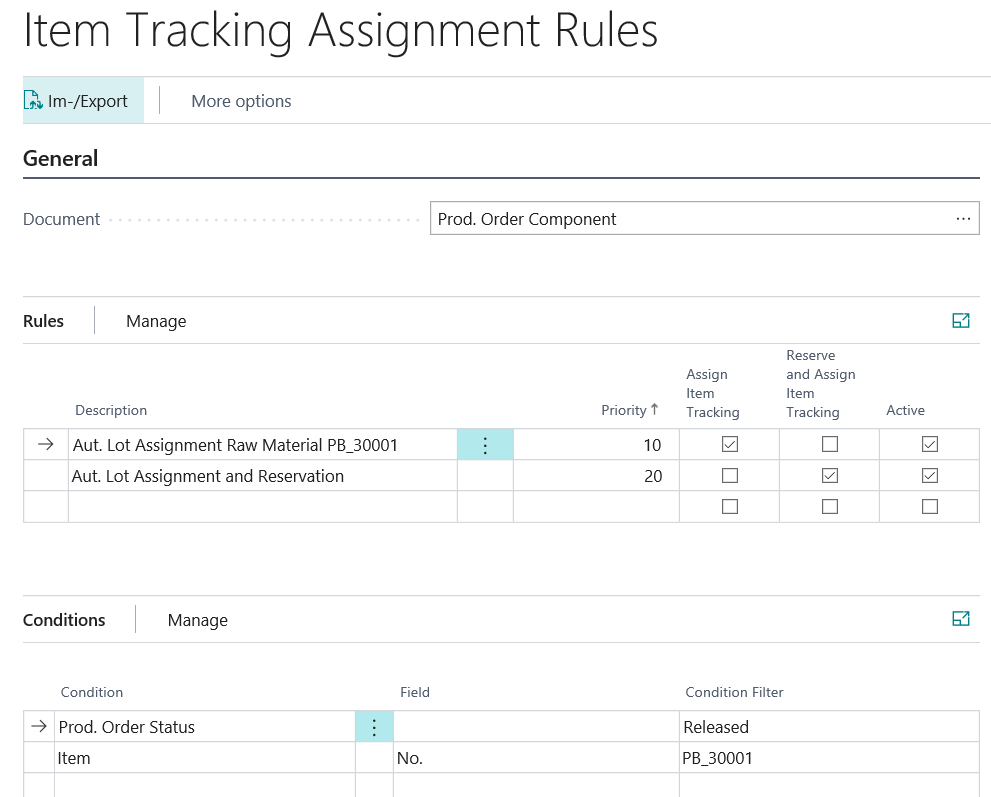This screenshot has height=797, width=991.
Task: Toggle Assign Item Tracking for Reservation rule
Action: pos(730,475)
